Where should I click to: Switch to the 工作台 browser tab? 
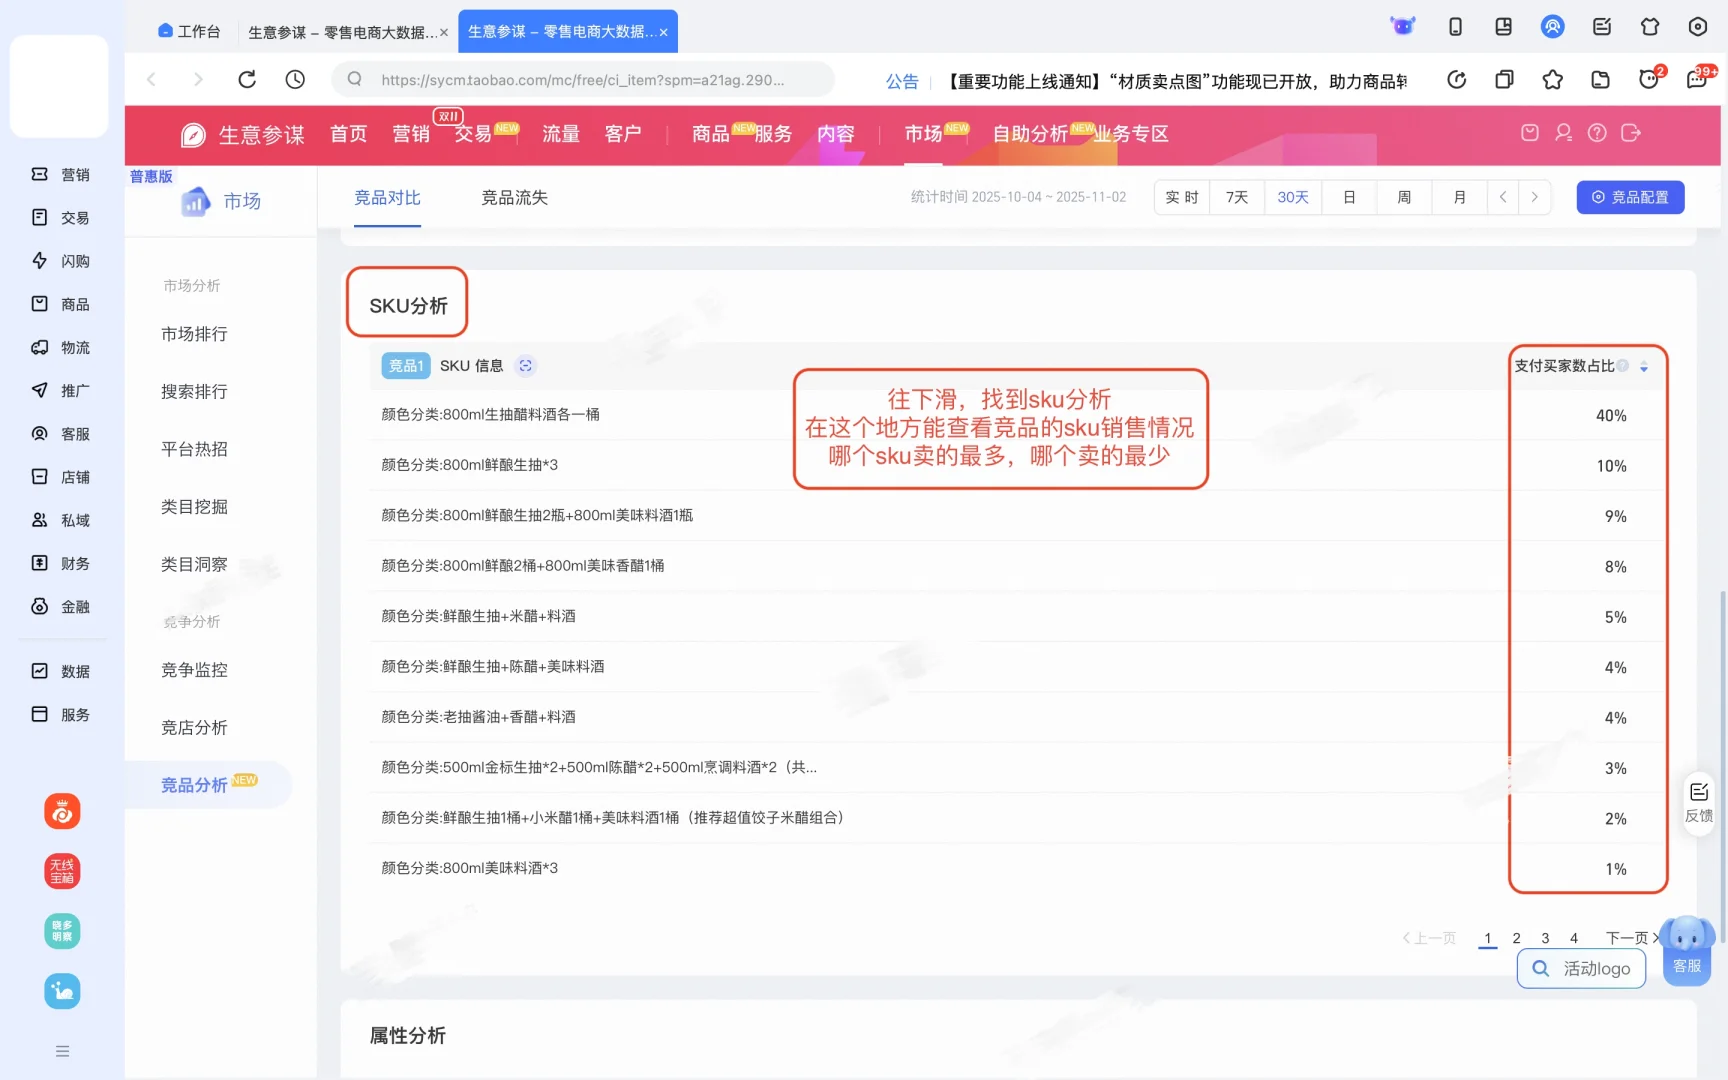[x=189, y=32]
